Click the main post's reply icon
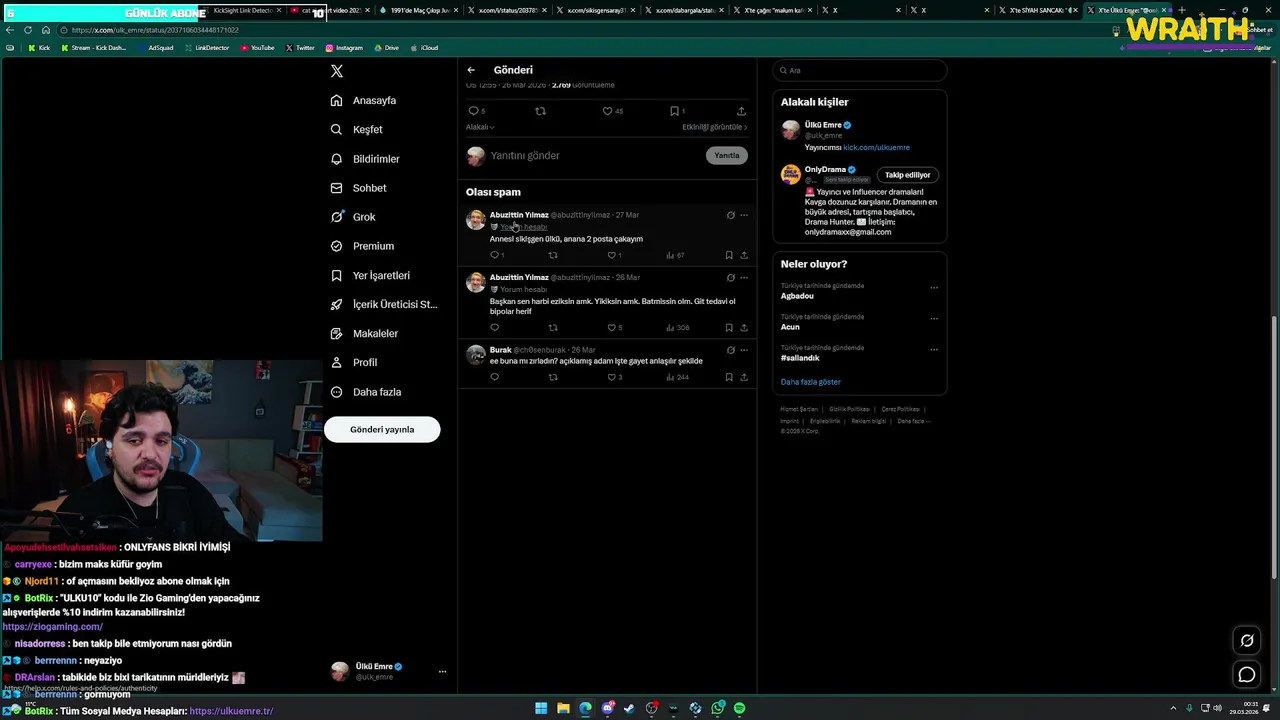Viewport: 1280px width, 720px height. pyautogui.click(x=474, y=111)
